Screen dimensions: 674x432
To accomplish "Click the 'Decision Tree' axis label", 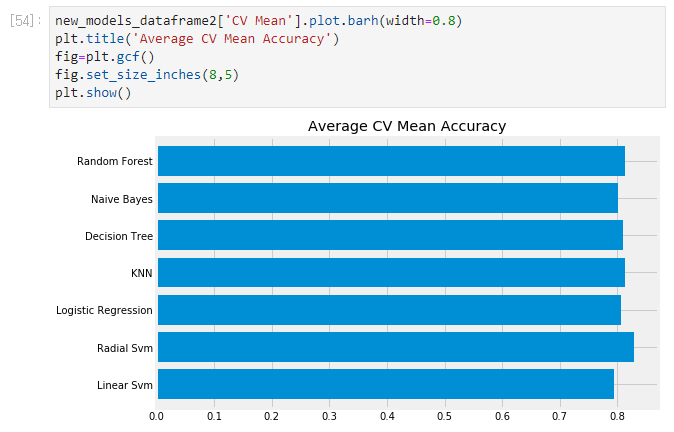I will (x=119, y=236).
